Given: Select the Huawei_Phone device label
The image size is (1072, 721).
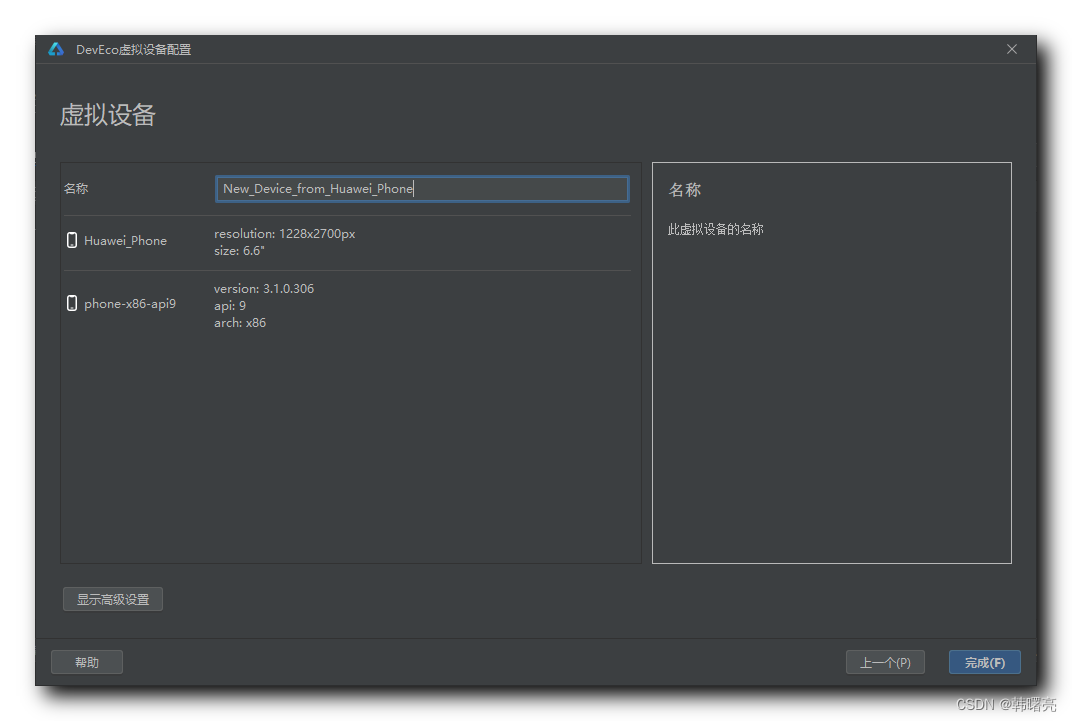Looking at the screenshot, I should click(x=125, y=241).
